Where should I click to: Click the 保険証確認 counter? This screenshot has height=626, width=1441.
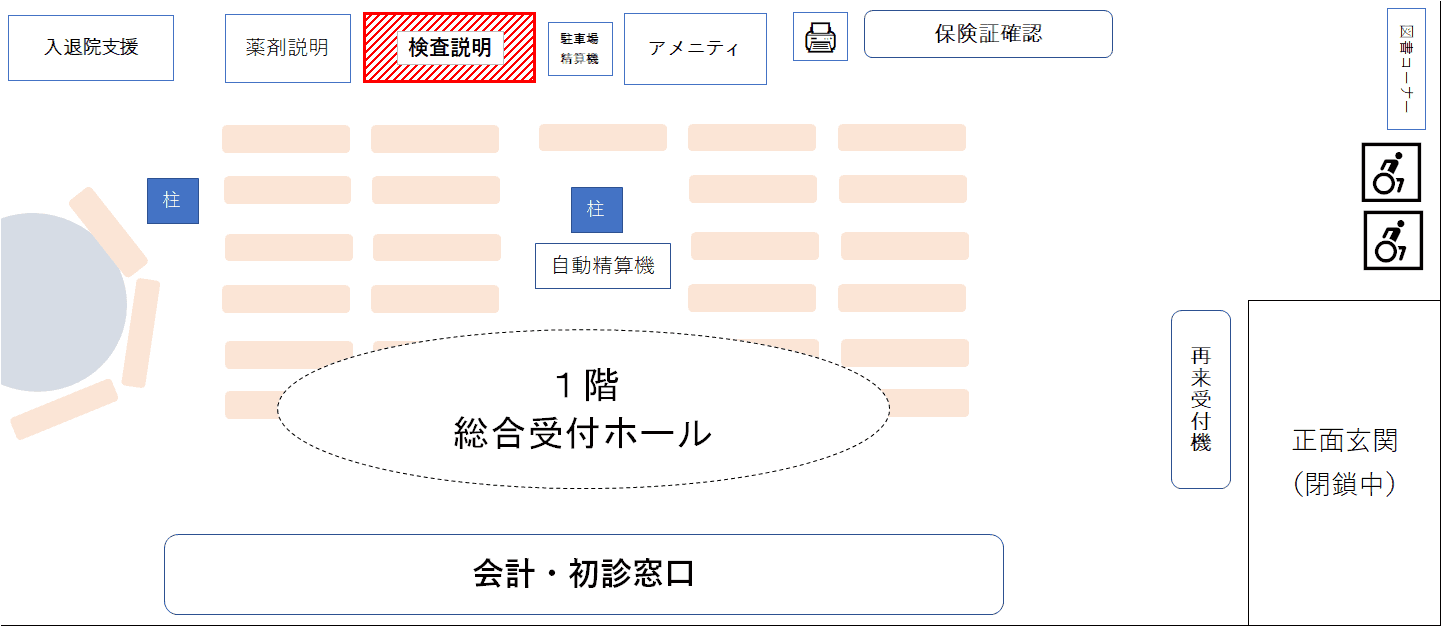(988, 34)
